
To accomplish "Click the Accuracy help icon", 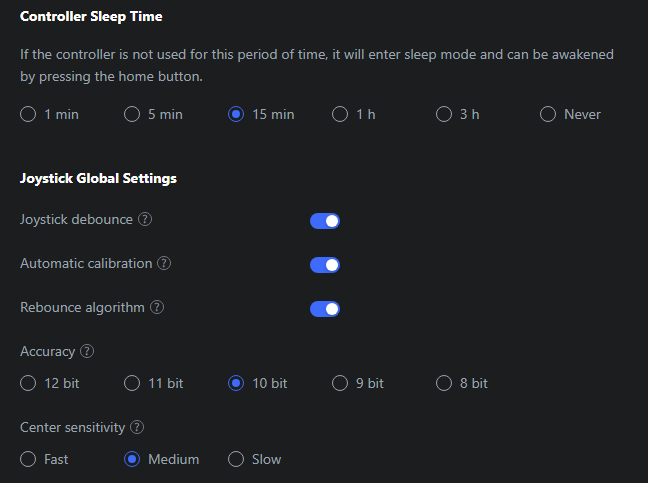I will [87, 352].
